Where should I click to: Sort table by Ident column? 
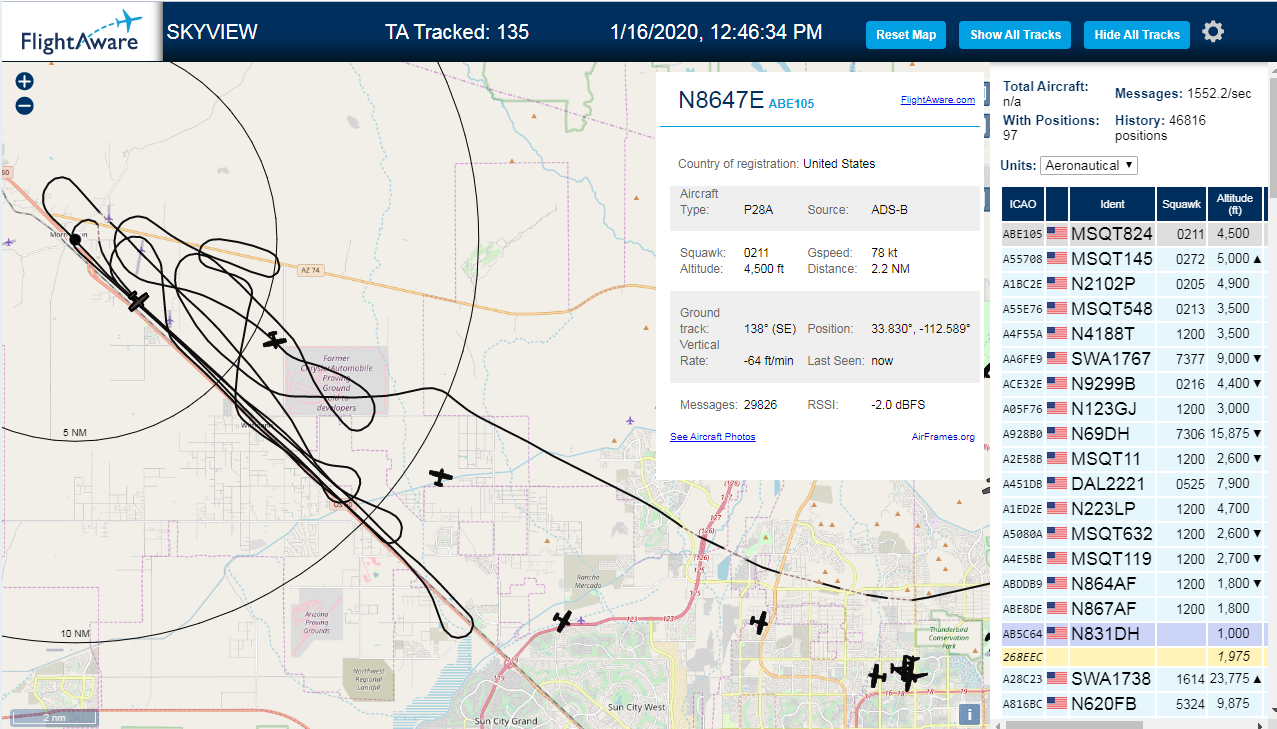click(1112, 204)
